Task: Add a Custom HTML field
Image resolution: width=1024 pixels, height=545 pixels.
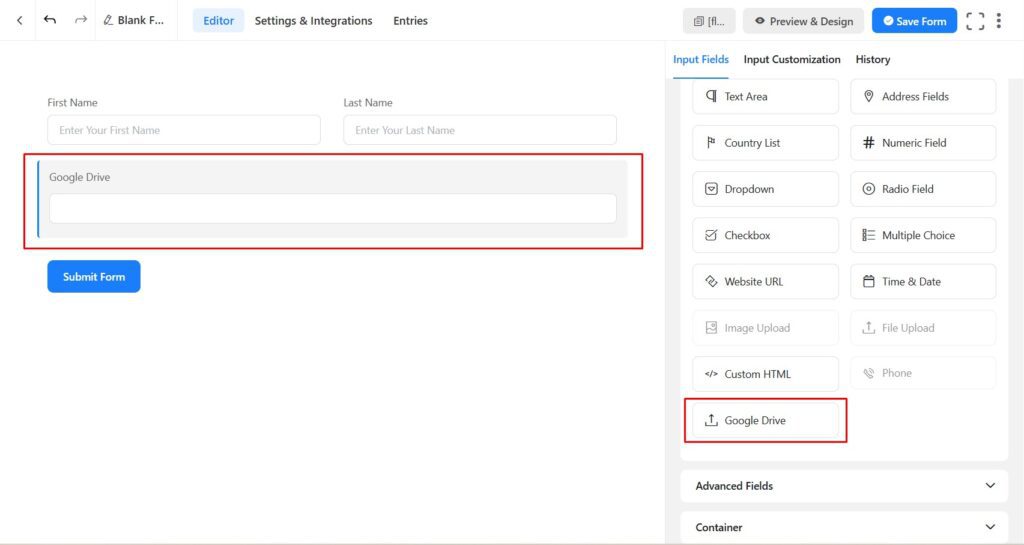Action: click(x=765, y=375)
